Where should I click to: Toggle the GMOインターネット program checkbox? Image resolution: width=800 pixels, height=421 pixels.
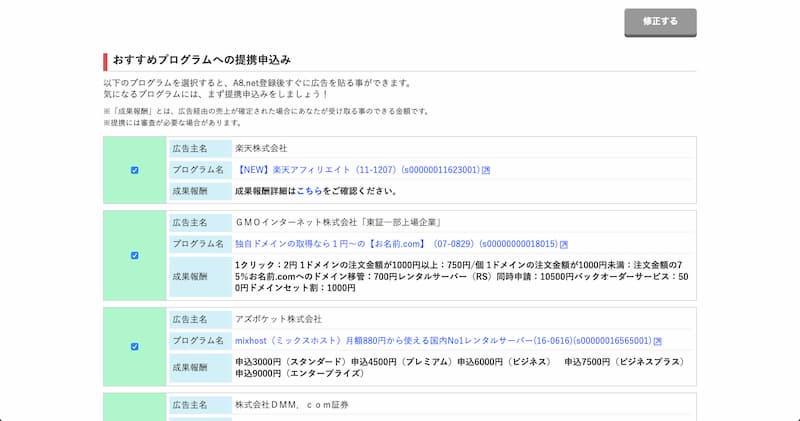click(135, 255)
